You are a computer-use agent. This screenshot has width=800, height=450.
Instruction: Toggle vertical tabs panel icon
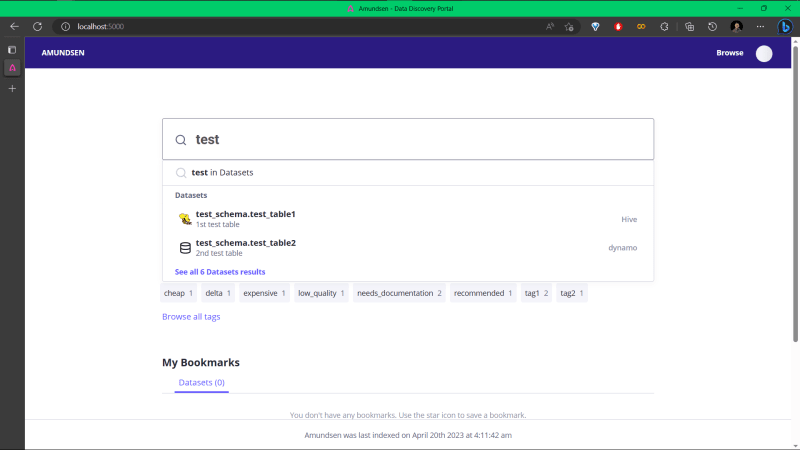pyautogui.click(x=12, y=50)
